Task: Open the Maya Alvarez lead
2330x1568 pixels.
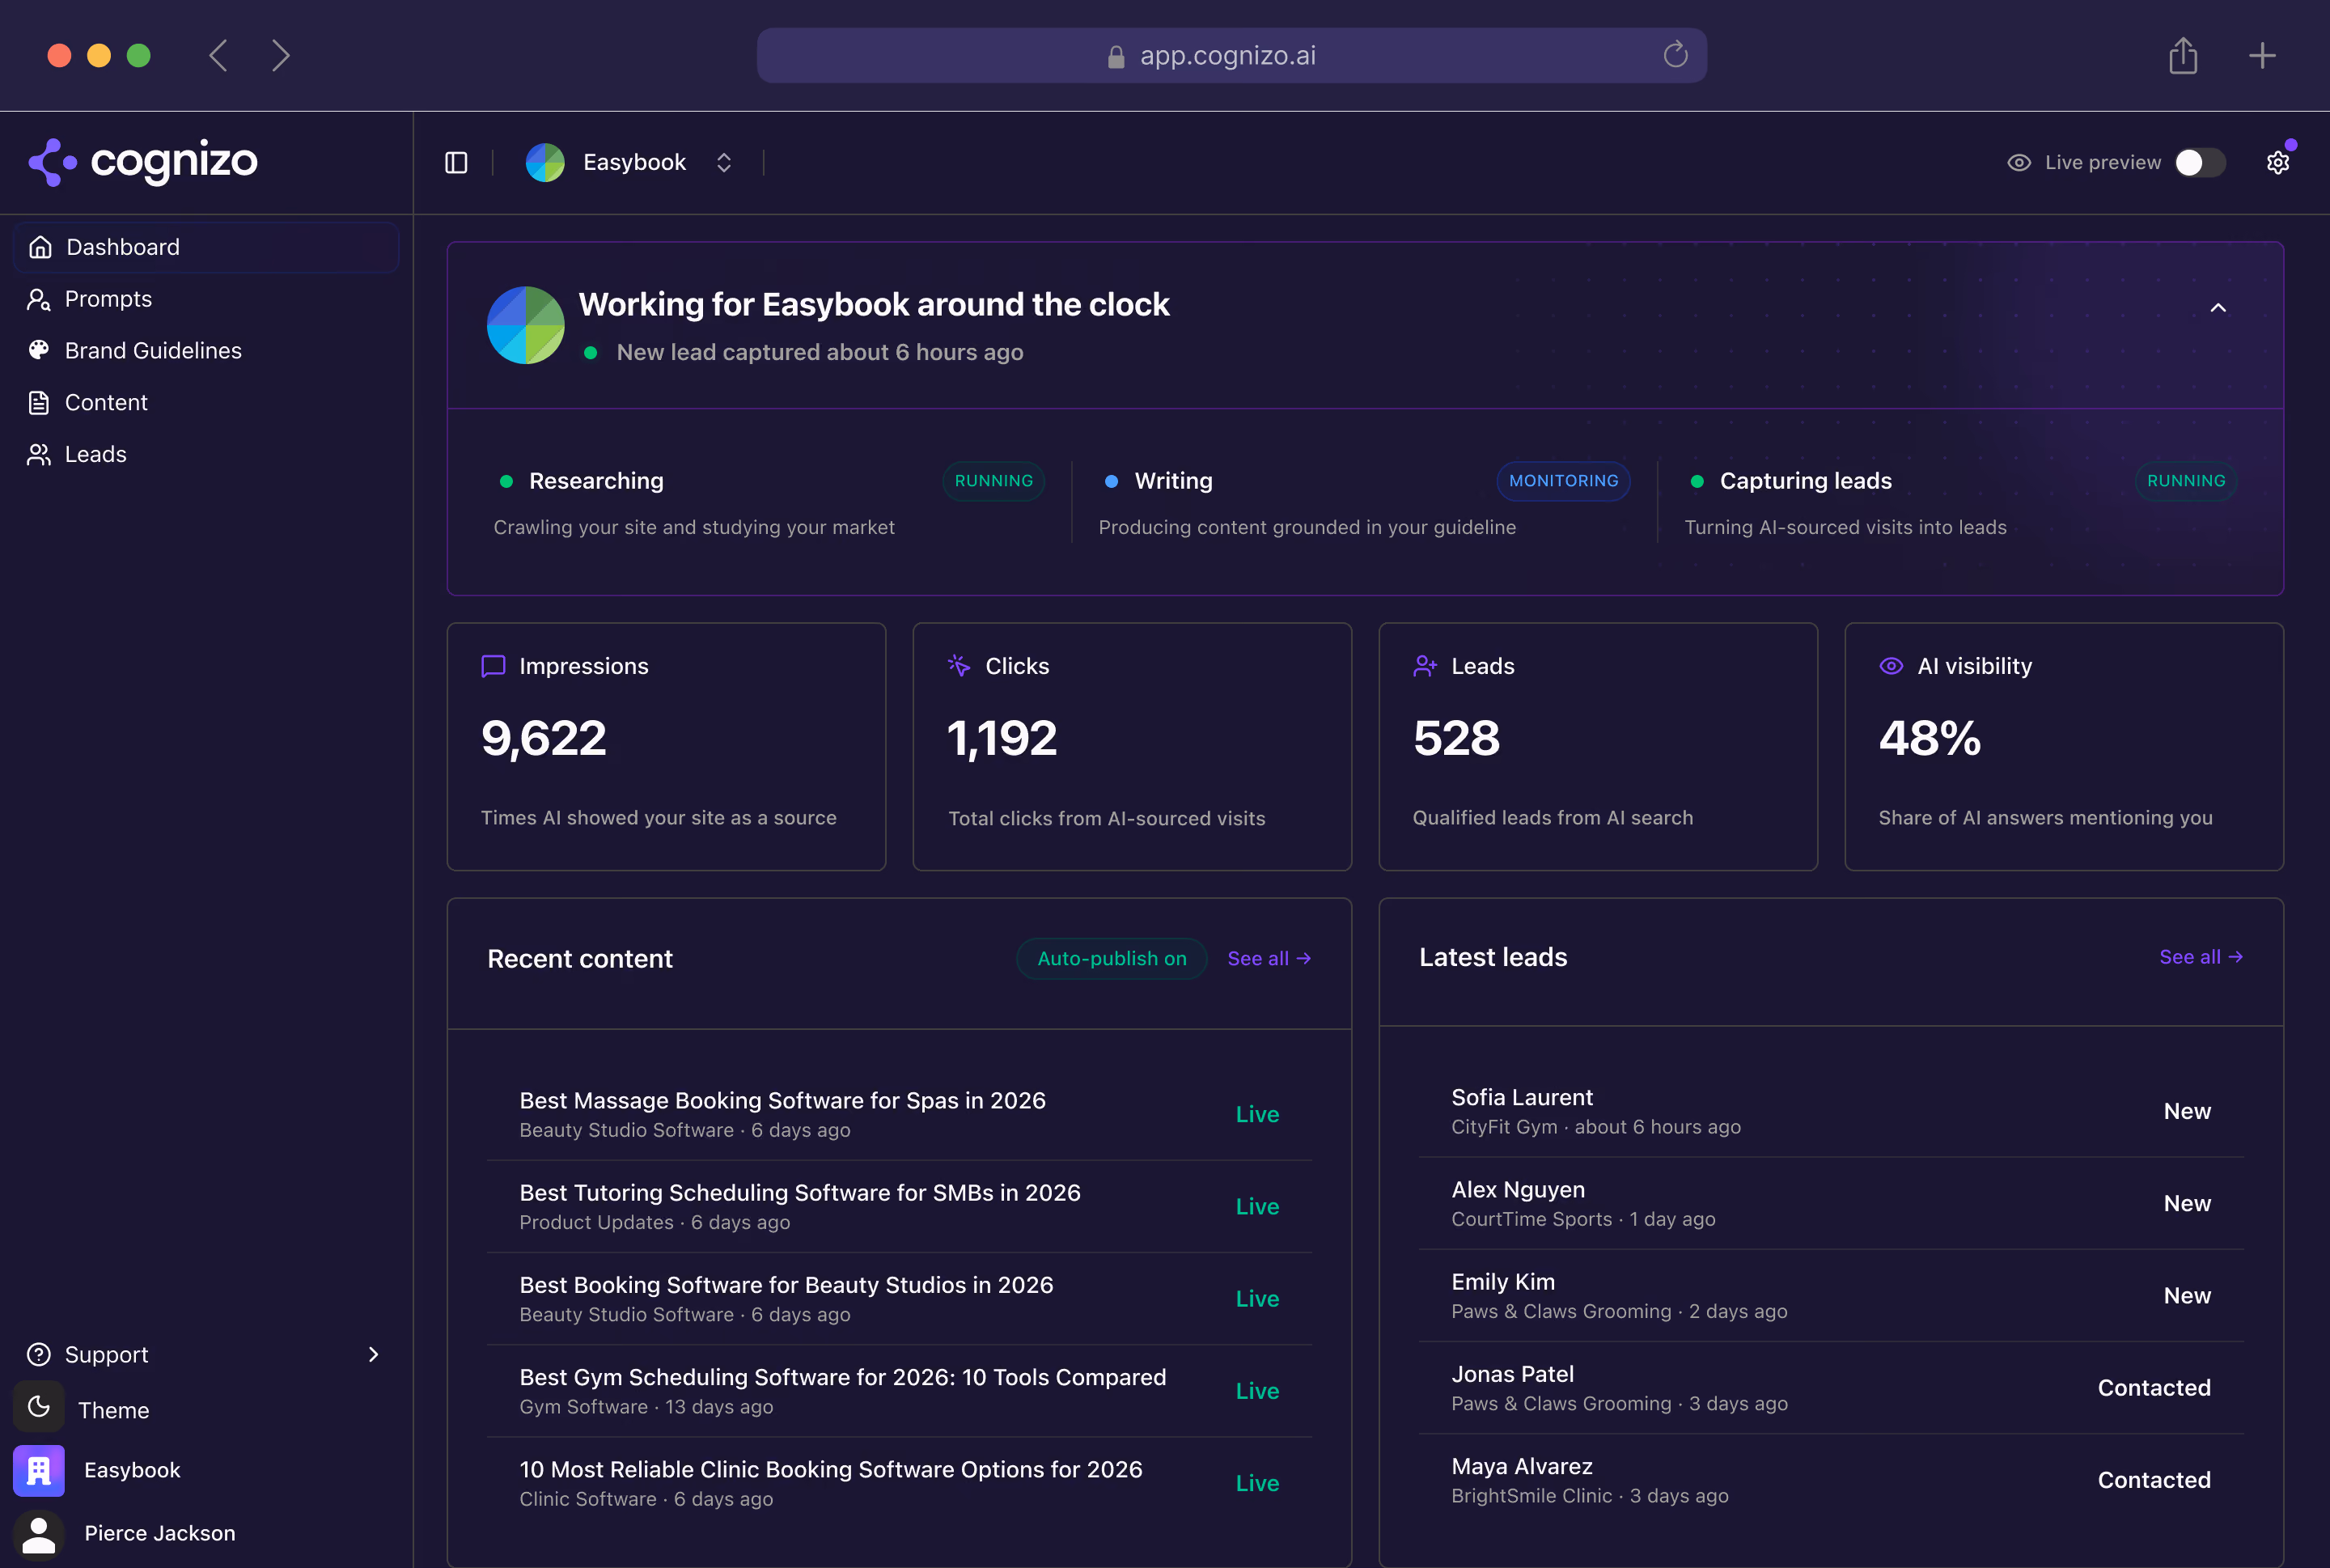Action: pos(1831,1480)
